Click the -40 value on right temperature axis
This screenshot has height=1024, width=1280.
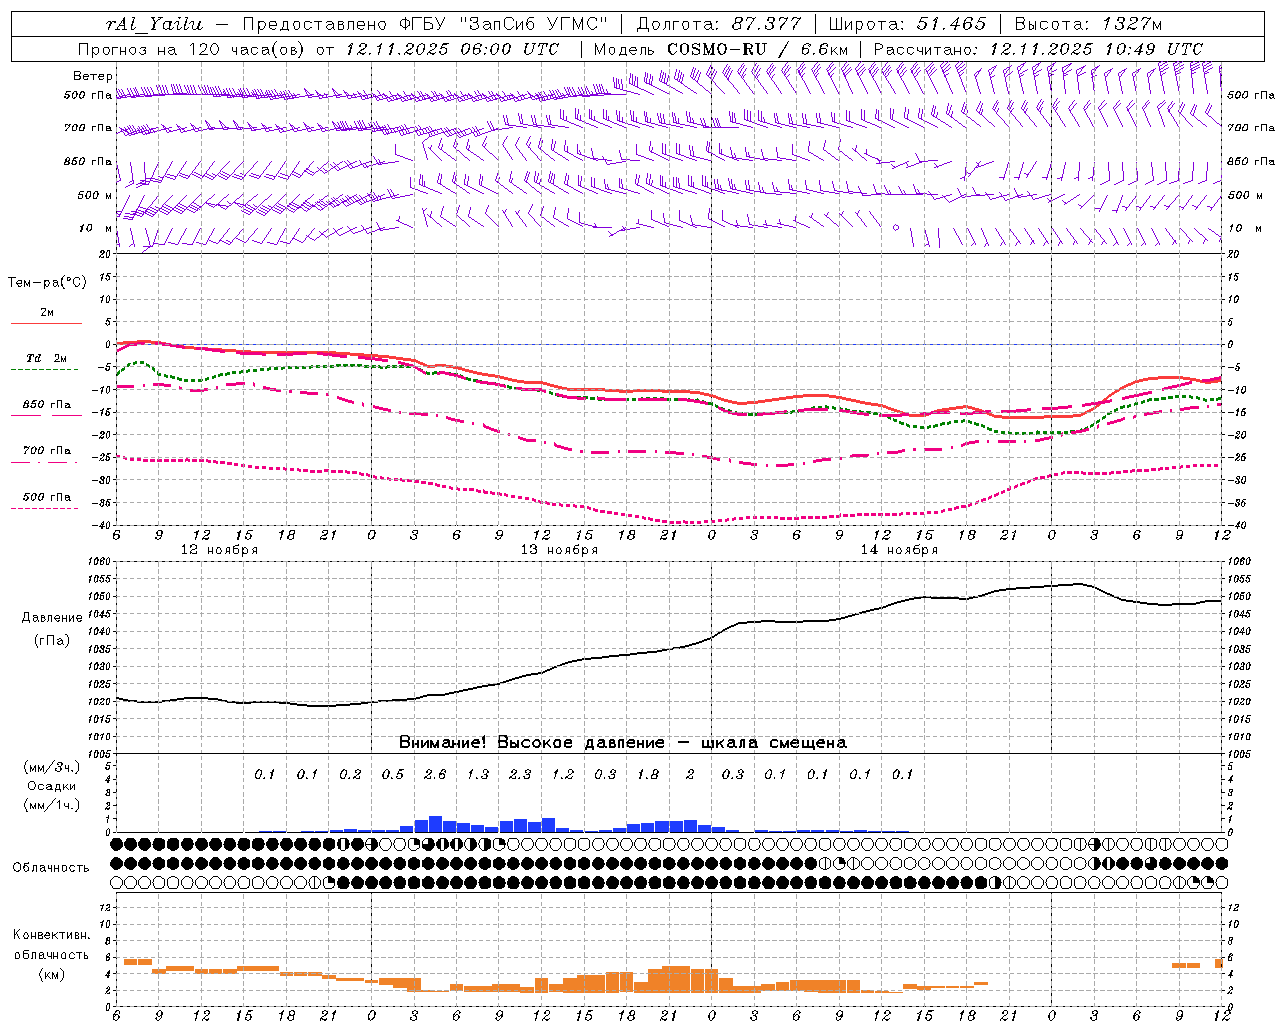click(1237, 526)
